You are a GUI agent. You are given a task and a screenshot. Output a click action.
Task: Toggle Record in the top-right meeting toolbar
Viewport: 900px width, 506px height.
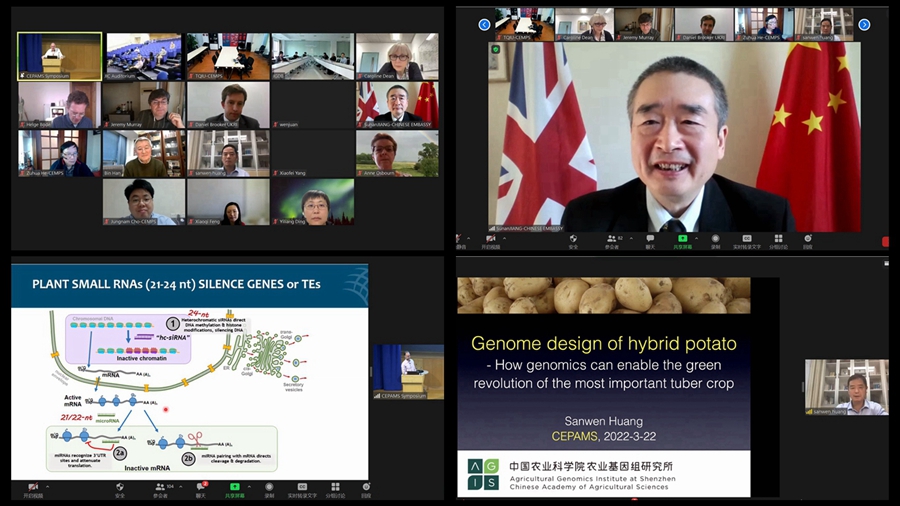[712, 240]
